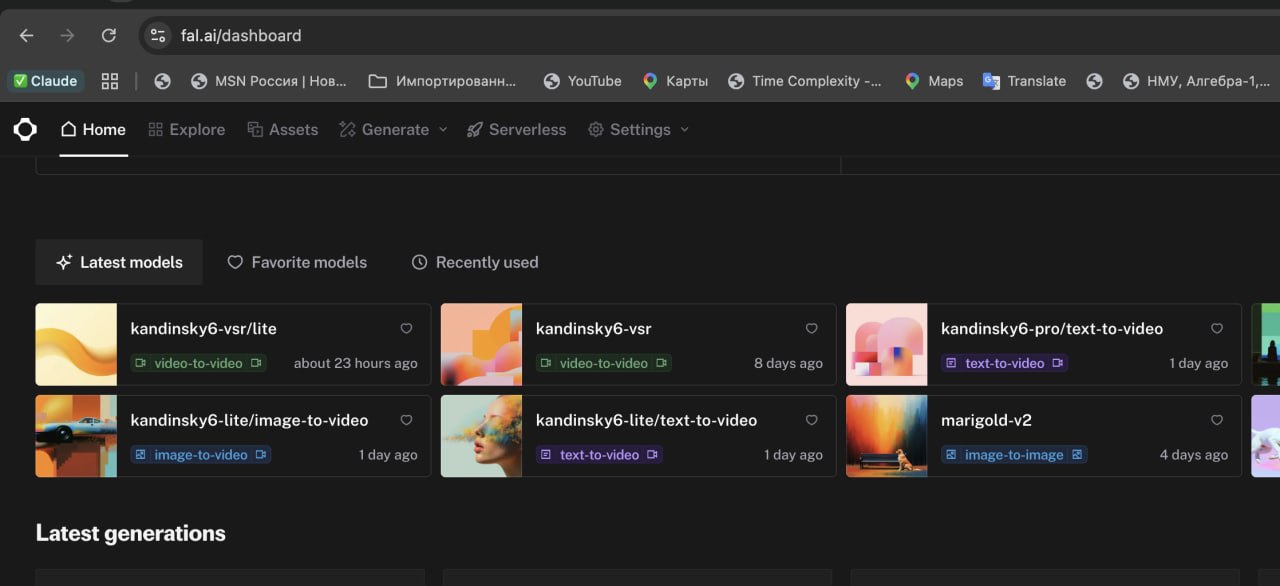Switch to the Recently used tab
This screenshot has height=586, width=1280.
pyautogui.click(x=475, y=262)
